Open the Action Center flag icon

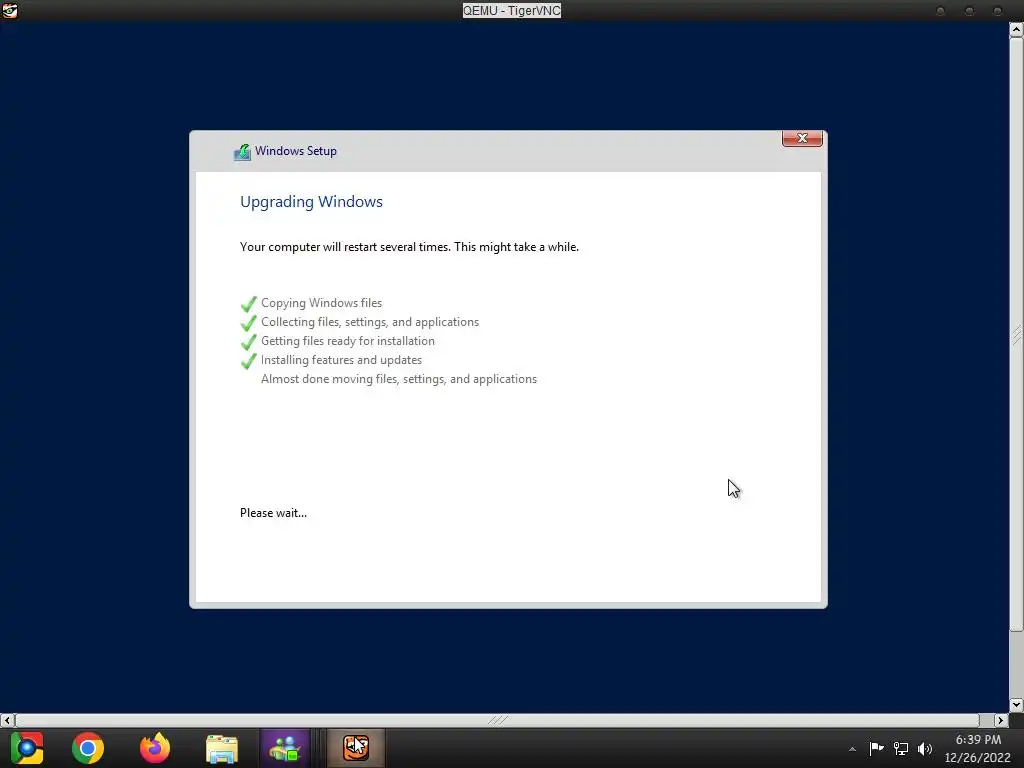(876, 748)
